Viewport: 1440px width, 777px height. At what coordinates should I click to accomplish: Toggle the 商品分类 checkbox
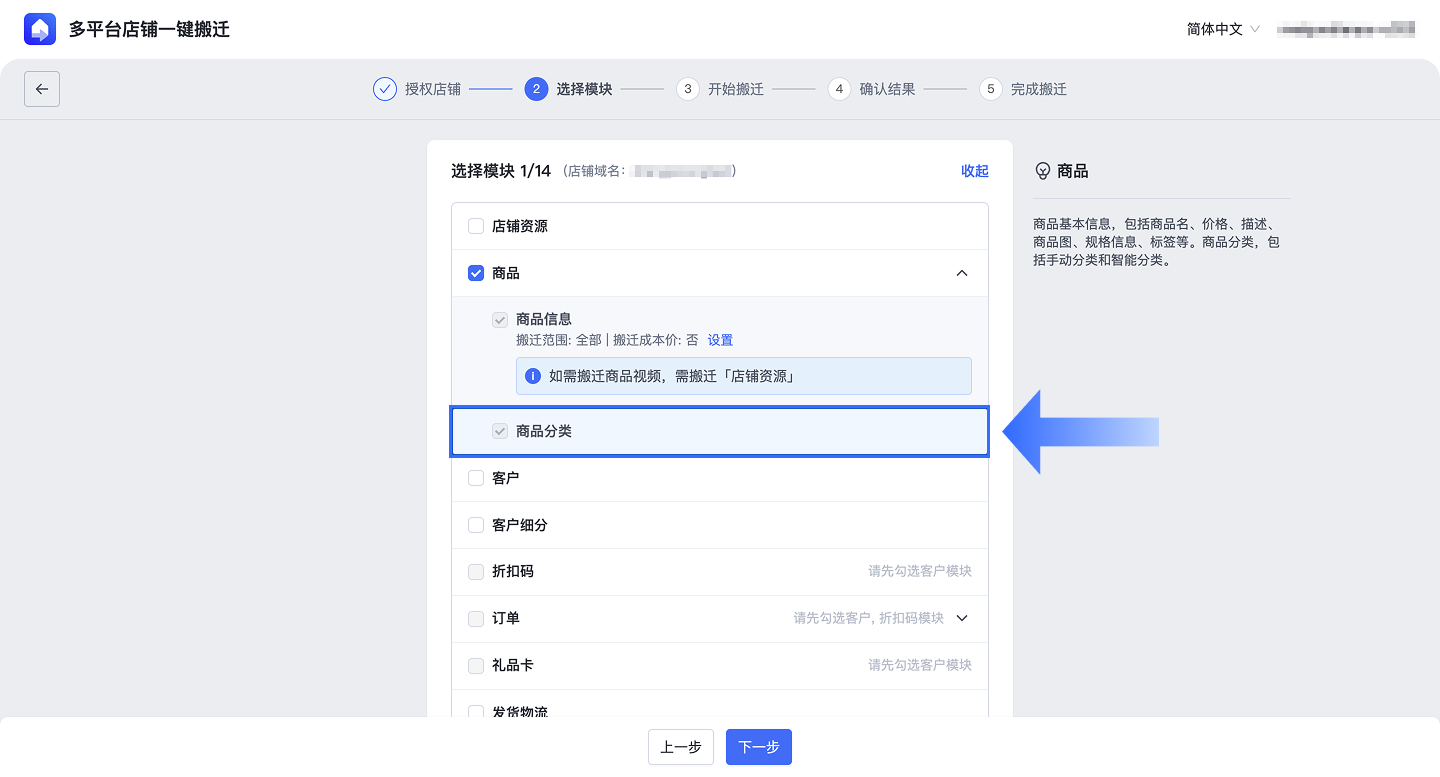pos(500,431)
